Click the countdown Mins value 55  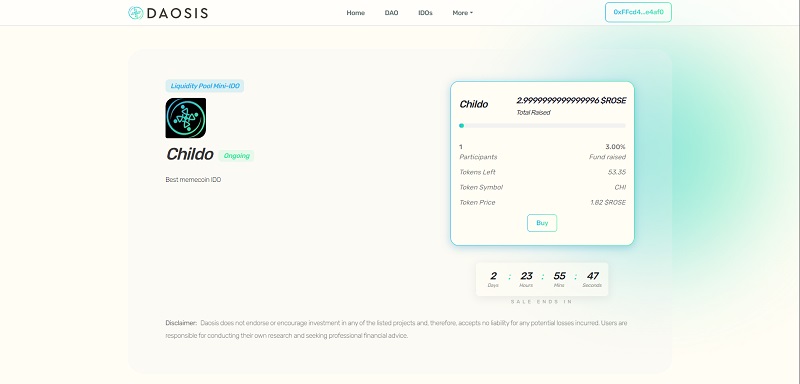coord(559,276)
